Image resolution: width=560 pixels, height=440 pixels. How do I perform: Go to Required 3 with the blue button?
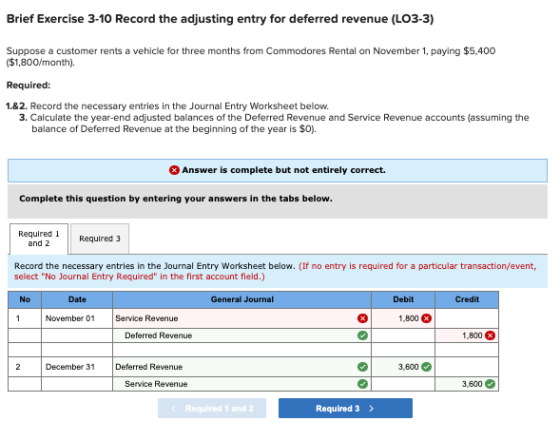(345, 408)
